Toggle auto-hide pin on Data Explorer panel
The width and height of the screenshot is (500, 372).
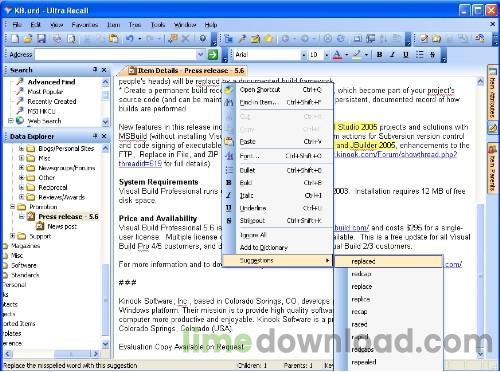click(95, 136)
